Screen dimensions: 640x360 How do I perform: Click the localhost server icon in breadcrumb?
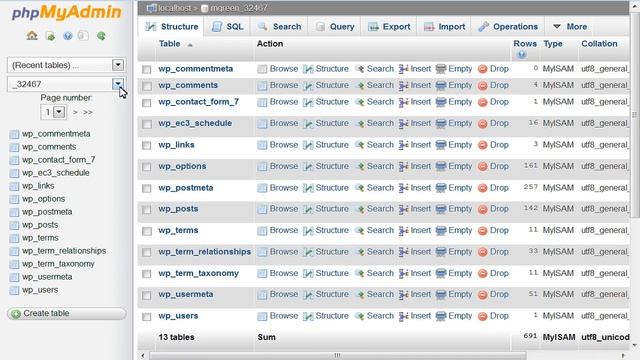pos(151,8)
